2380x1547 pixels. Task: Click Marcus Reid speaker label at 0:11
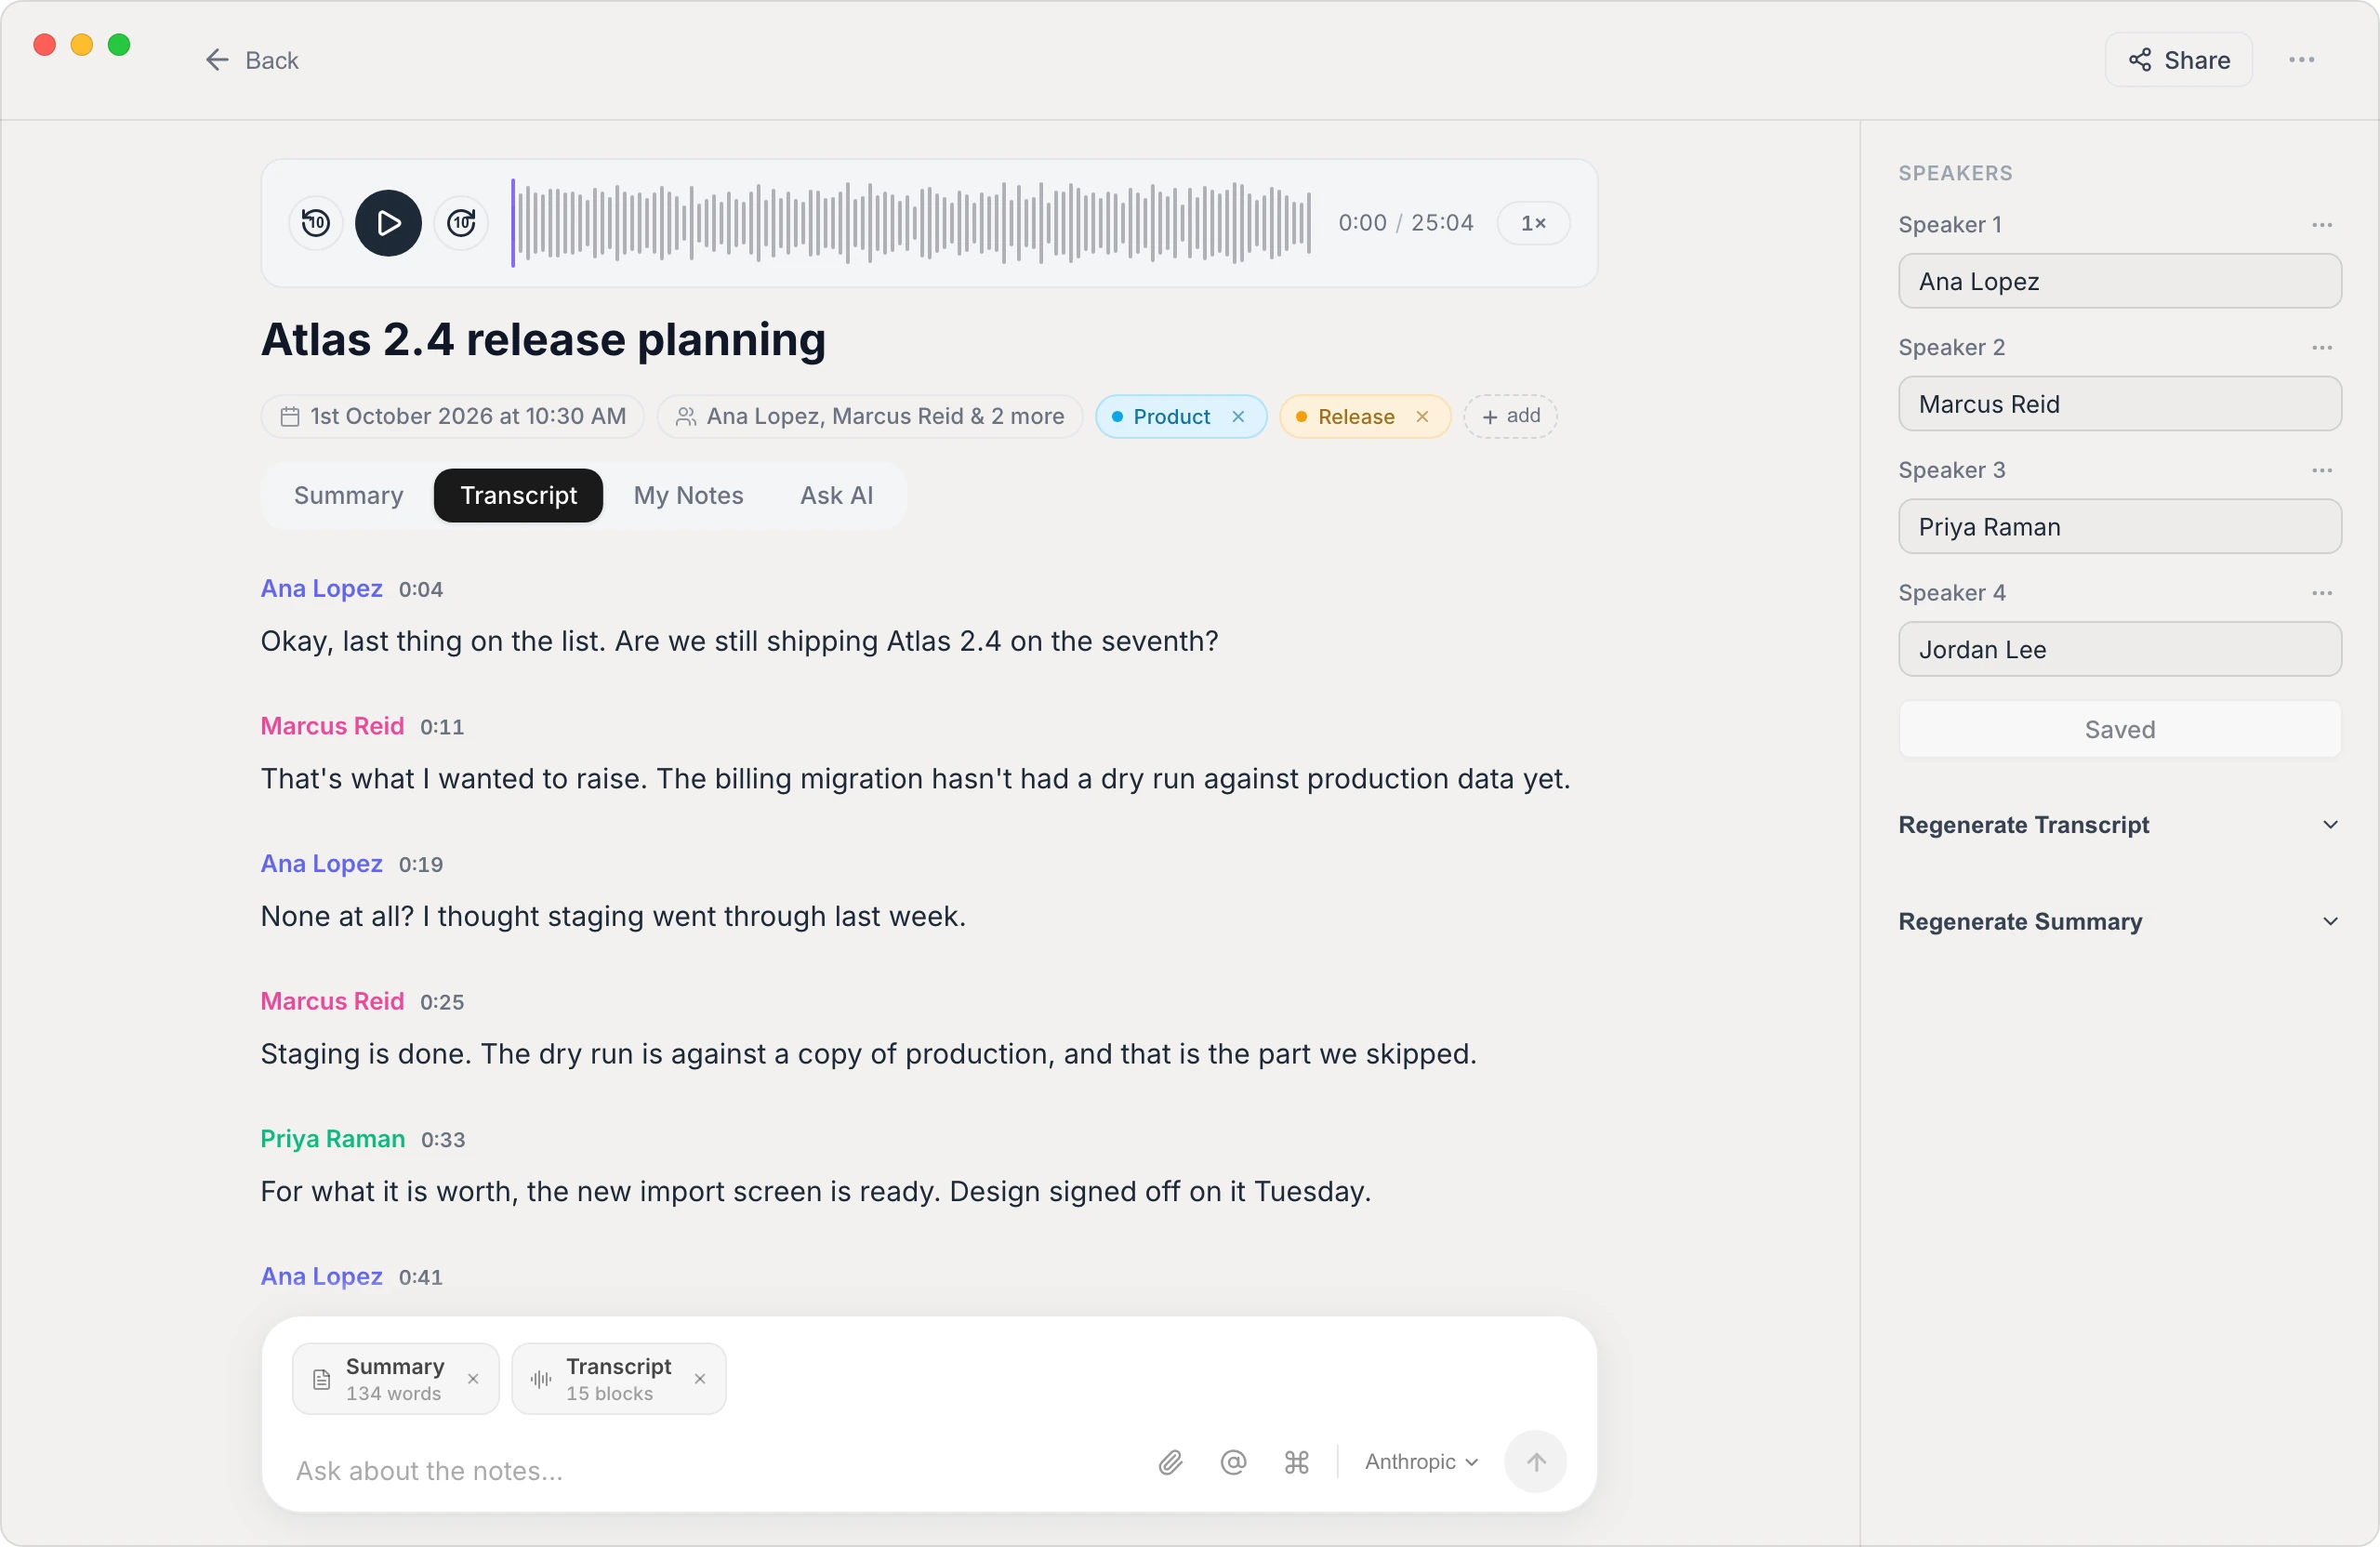333,726
